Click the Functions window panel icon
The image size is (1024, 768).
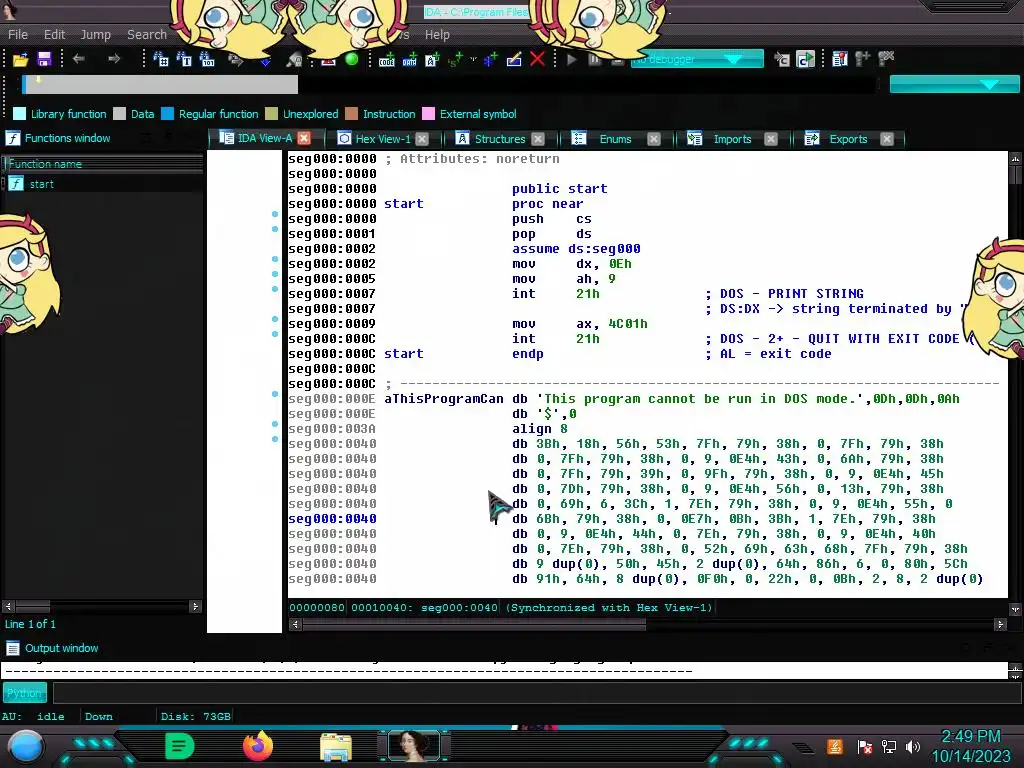13,138
